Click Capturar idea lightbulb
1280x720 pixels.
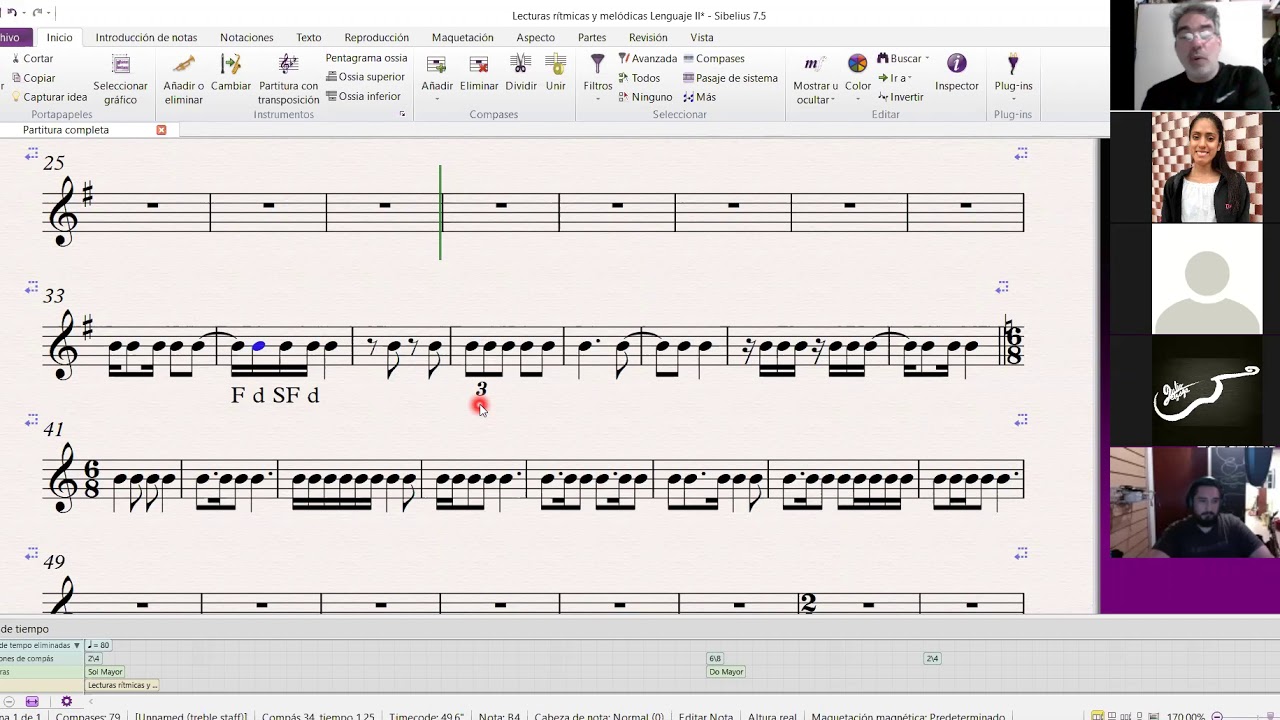48,97
